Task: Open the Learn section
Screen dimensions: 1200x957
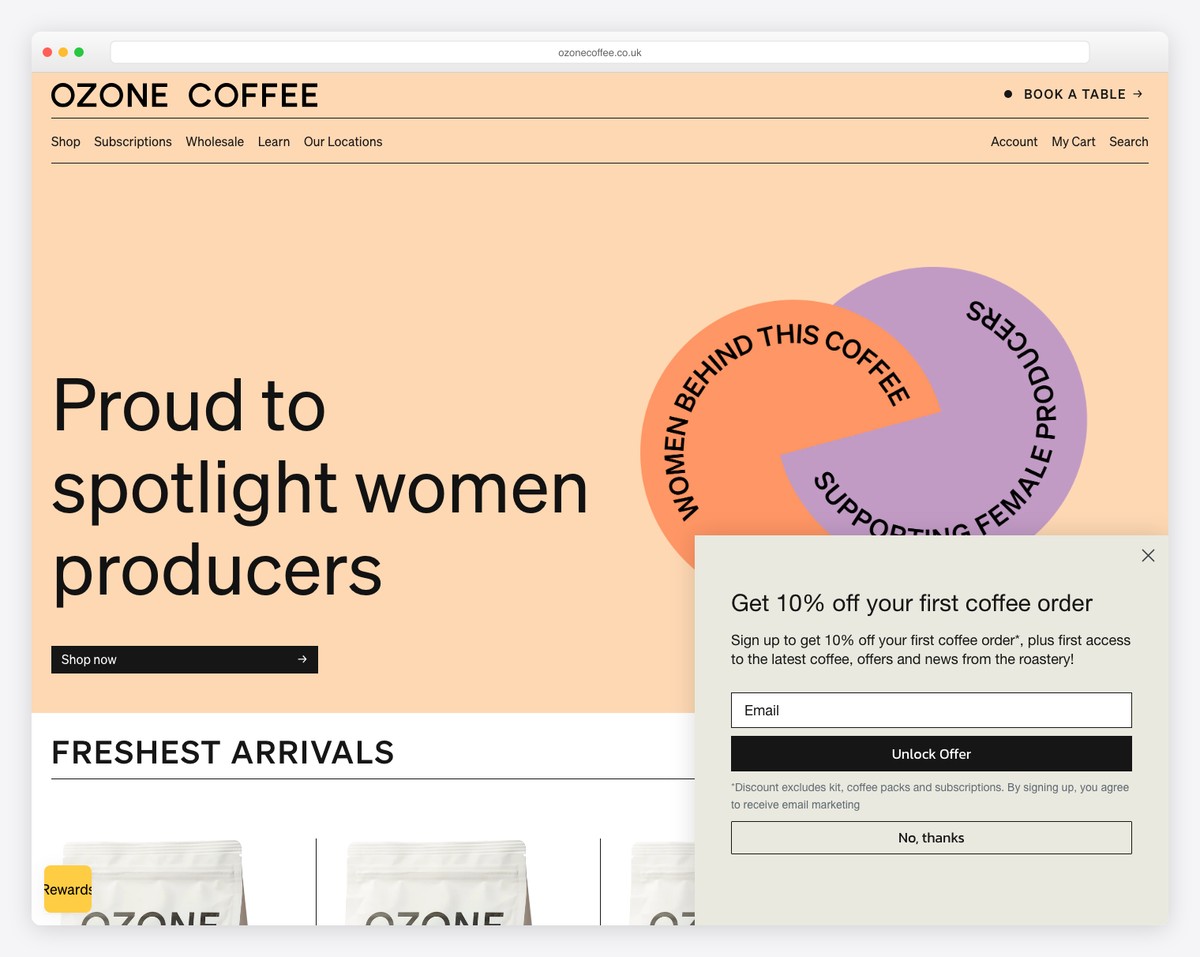Action: [x=273, y=141]
